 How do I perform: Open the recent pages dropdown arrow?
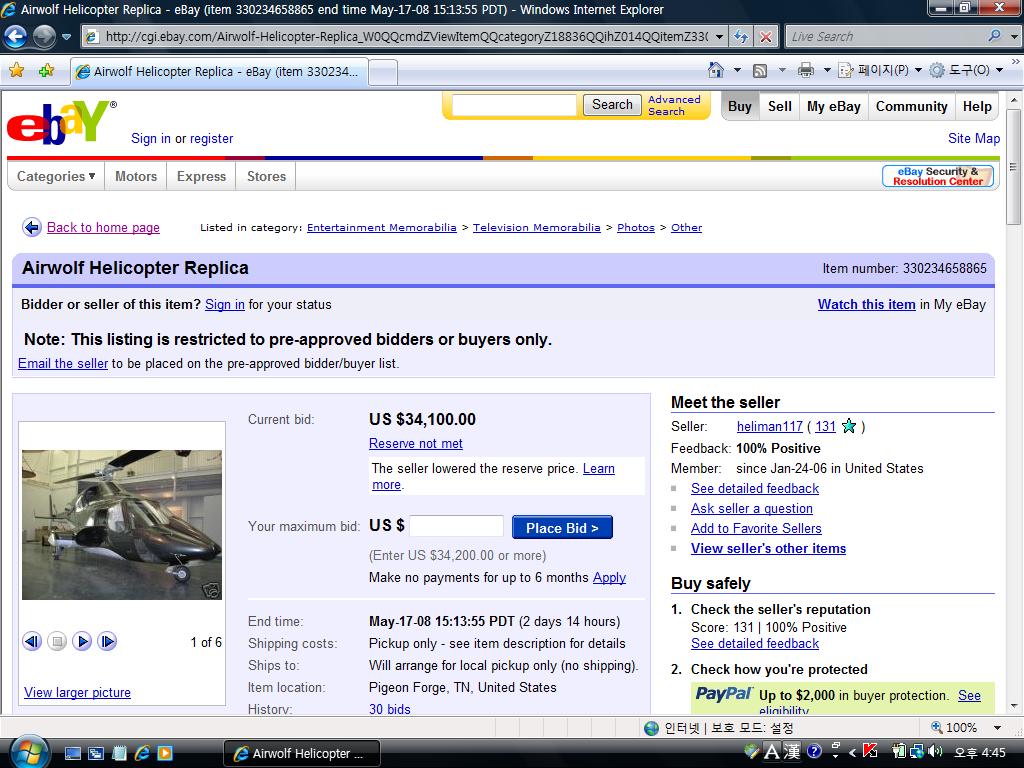click(x=66, y=37)
